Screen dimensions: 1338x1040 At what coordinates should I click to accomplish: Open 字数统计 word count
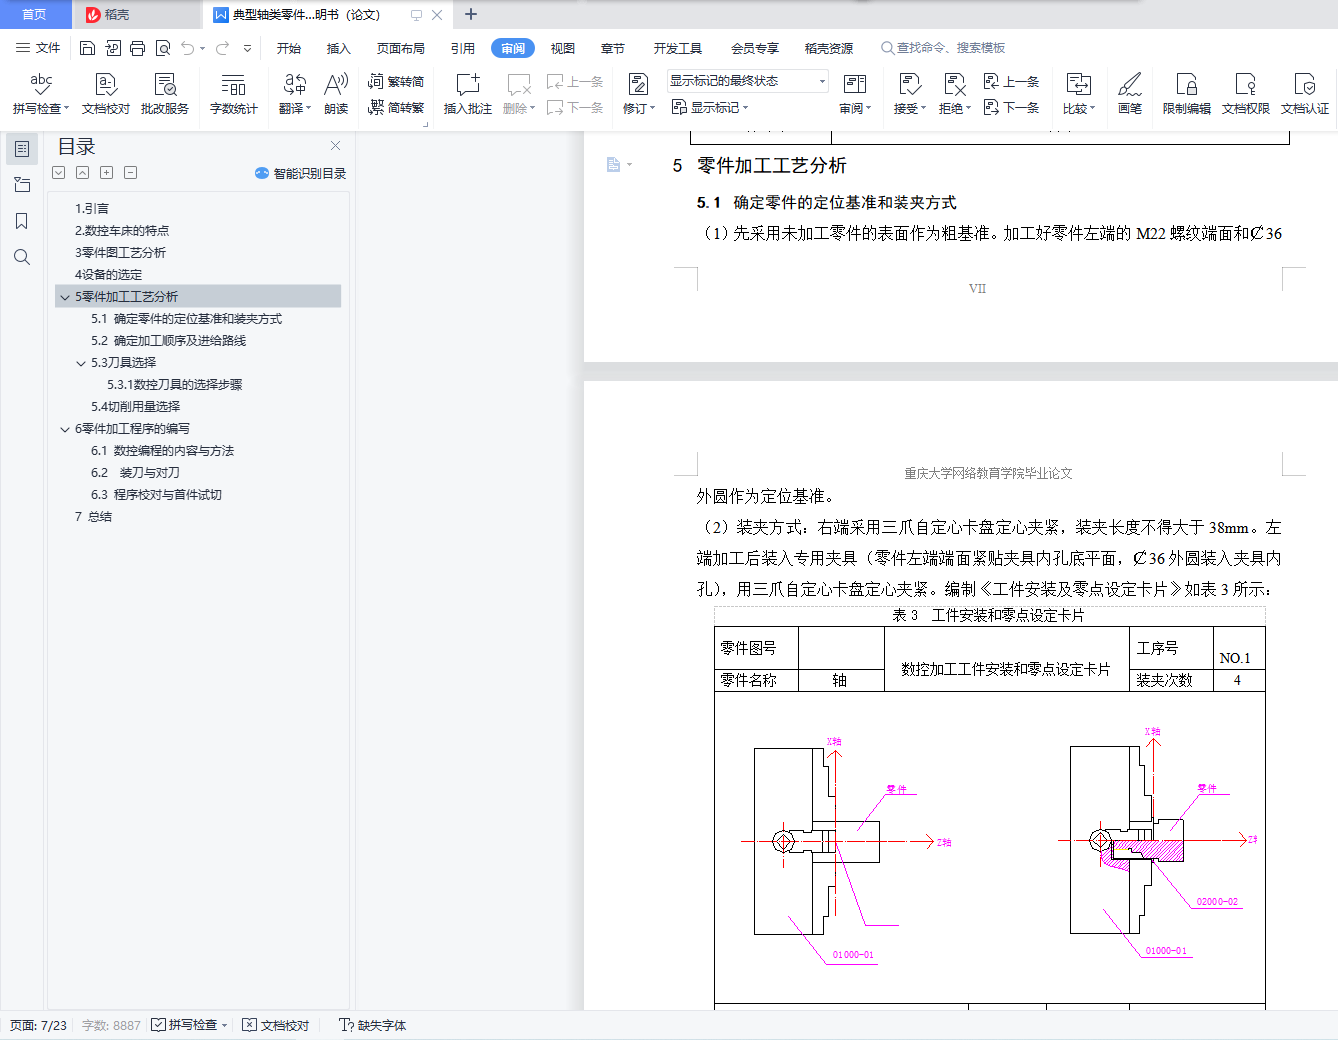click(x=234, y=94)
